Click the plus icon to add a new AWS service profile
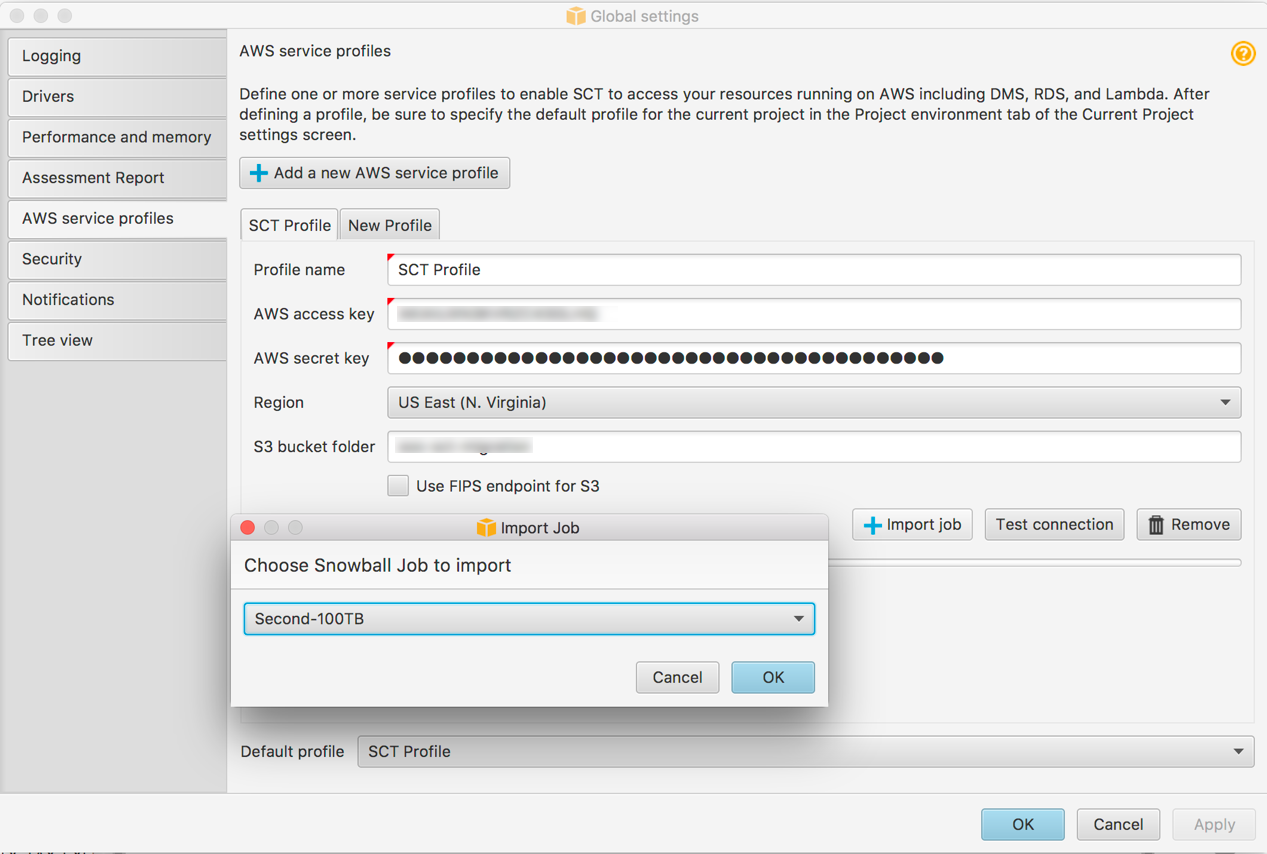The width and height of the screenshot is (1267, 854). point(257,172)
